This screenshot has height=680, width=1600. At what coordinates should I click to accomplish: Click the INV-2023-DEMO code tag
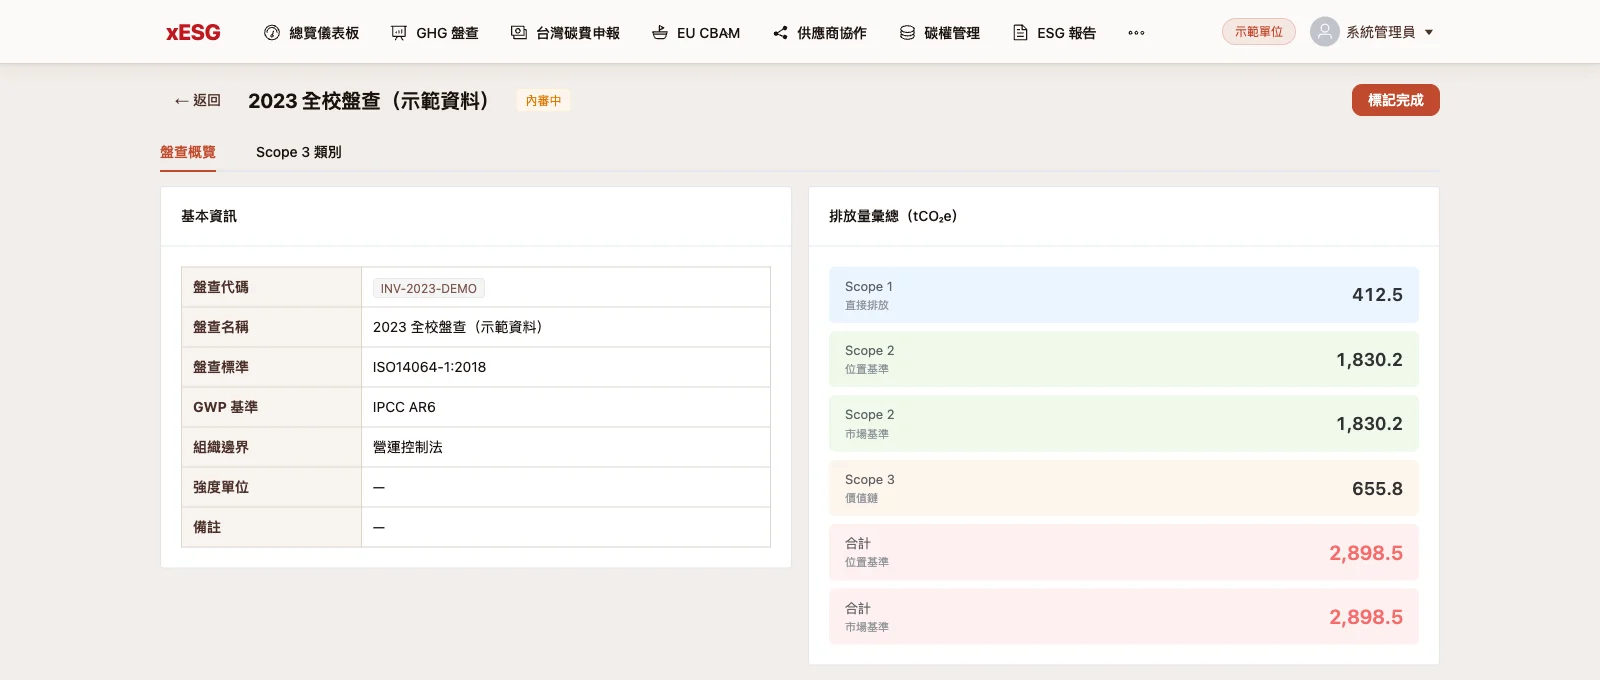[x=429, y=288]
